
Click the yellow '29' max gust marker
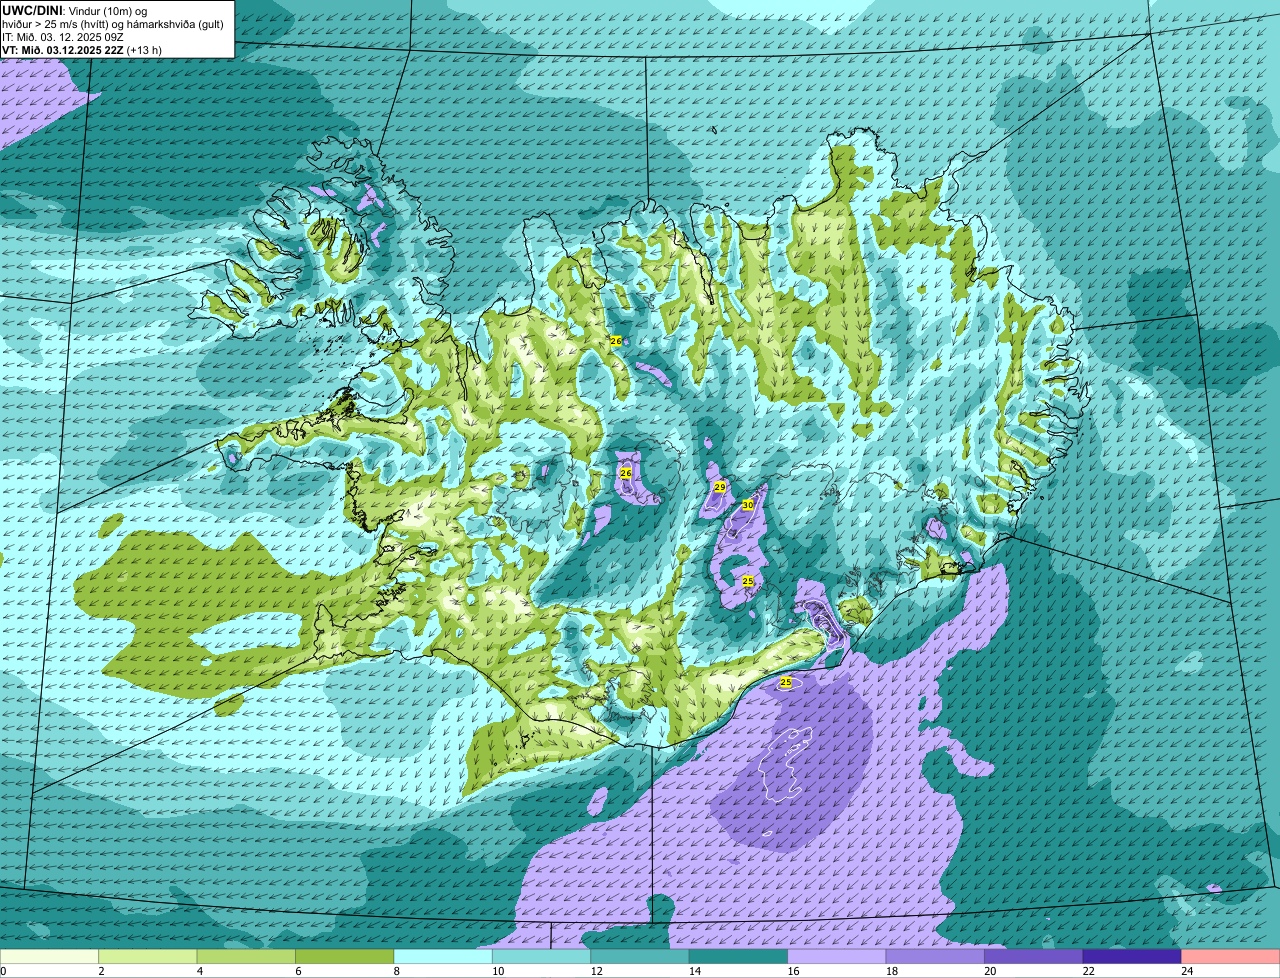(x=719, y=487)
